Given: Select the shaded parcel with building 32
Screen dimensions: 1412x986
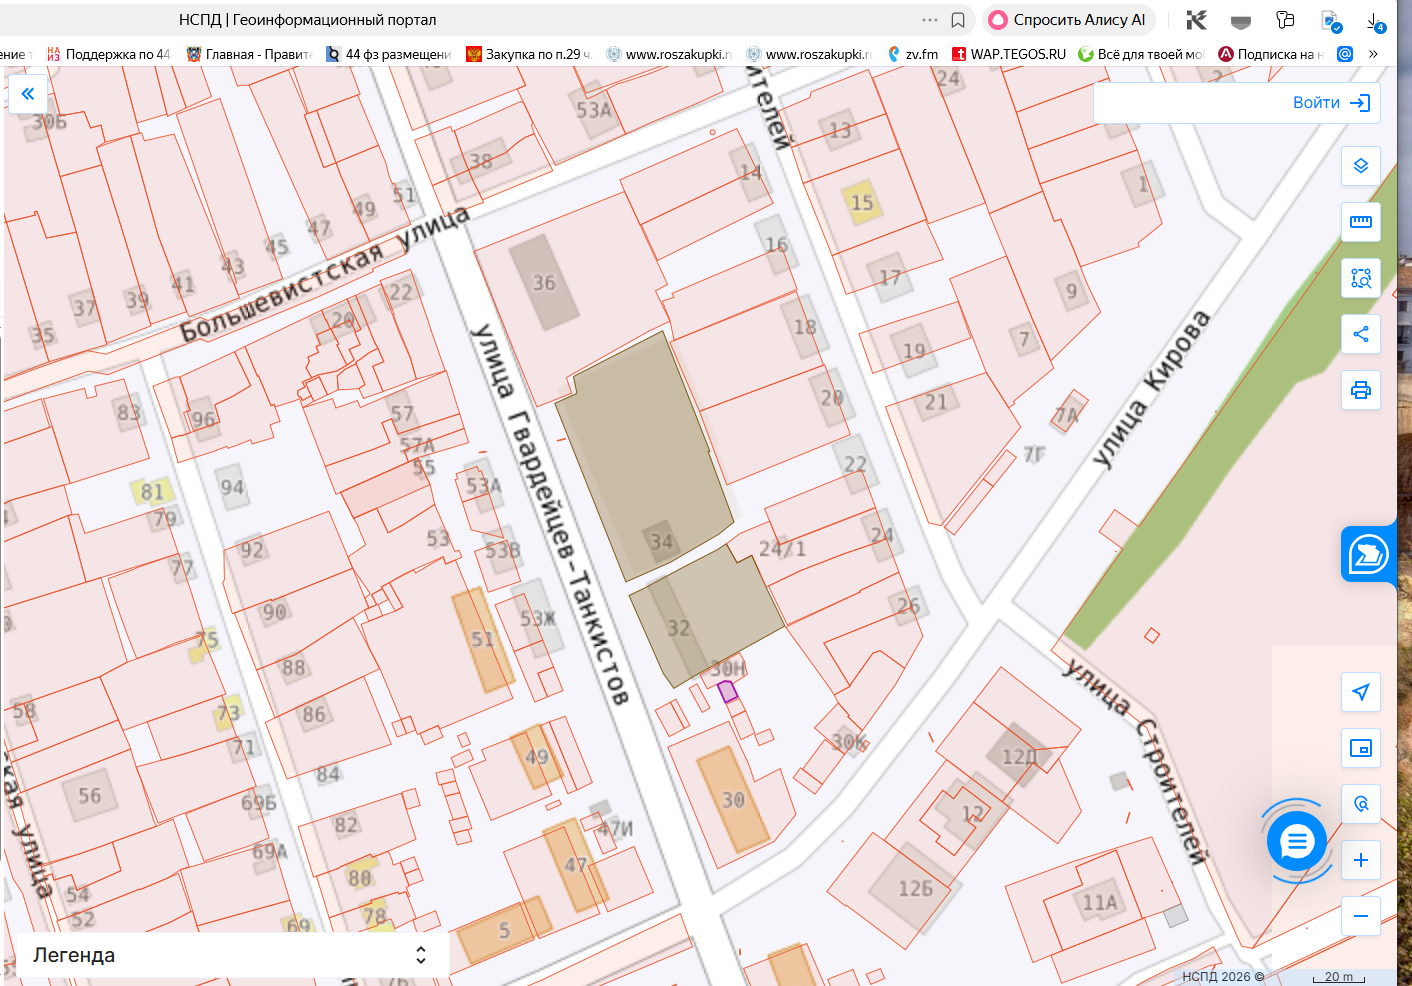Looking at the screenshot, I should pyautogui.click(x=708, y=618).
